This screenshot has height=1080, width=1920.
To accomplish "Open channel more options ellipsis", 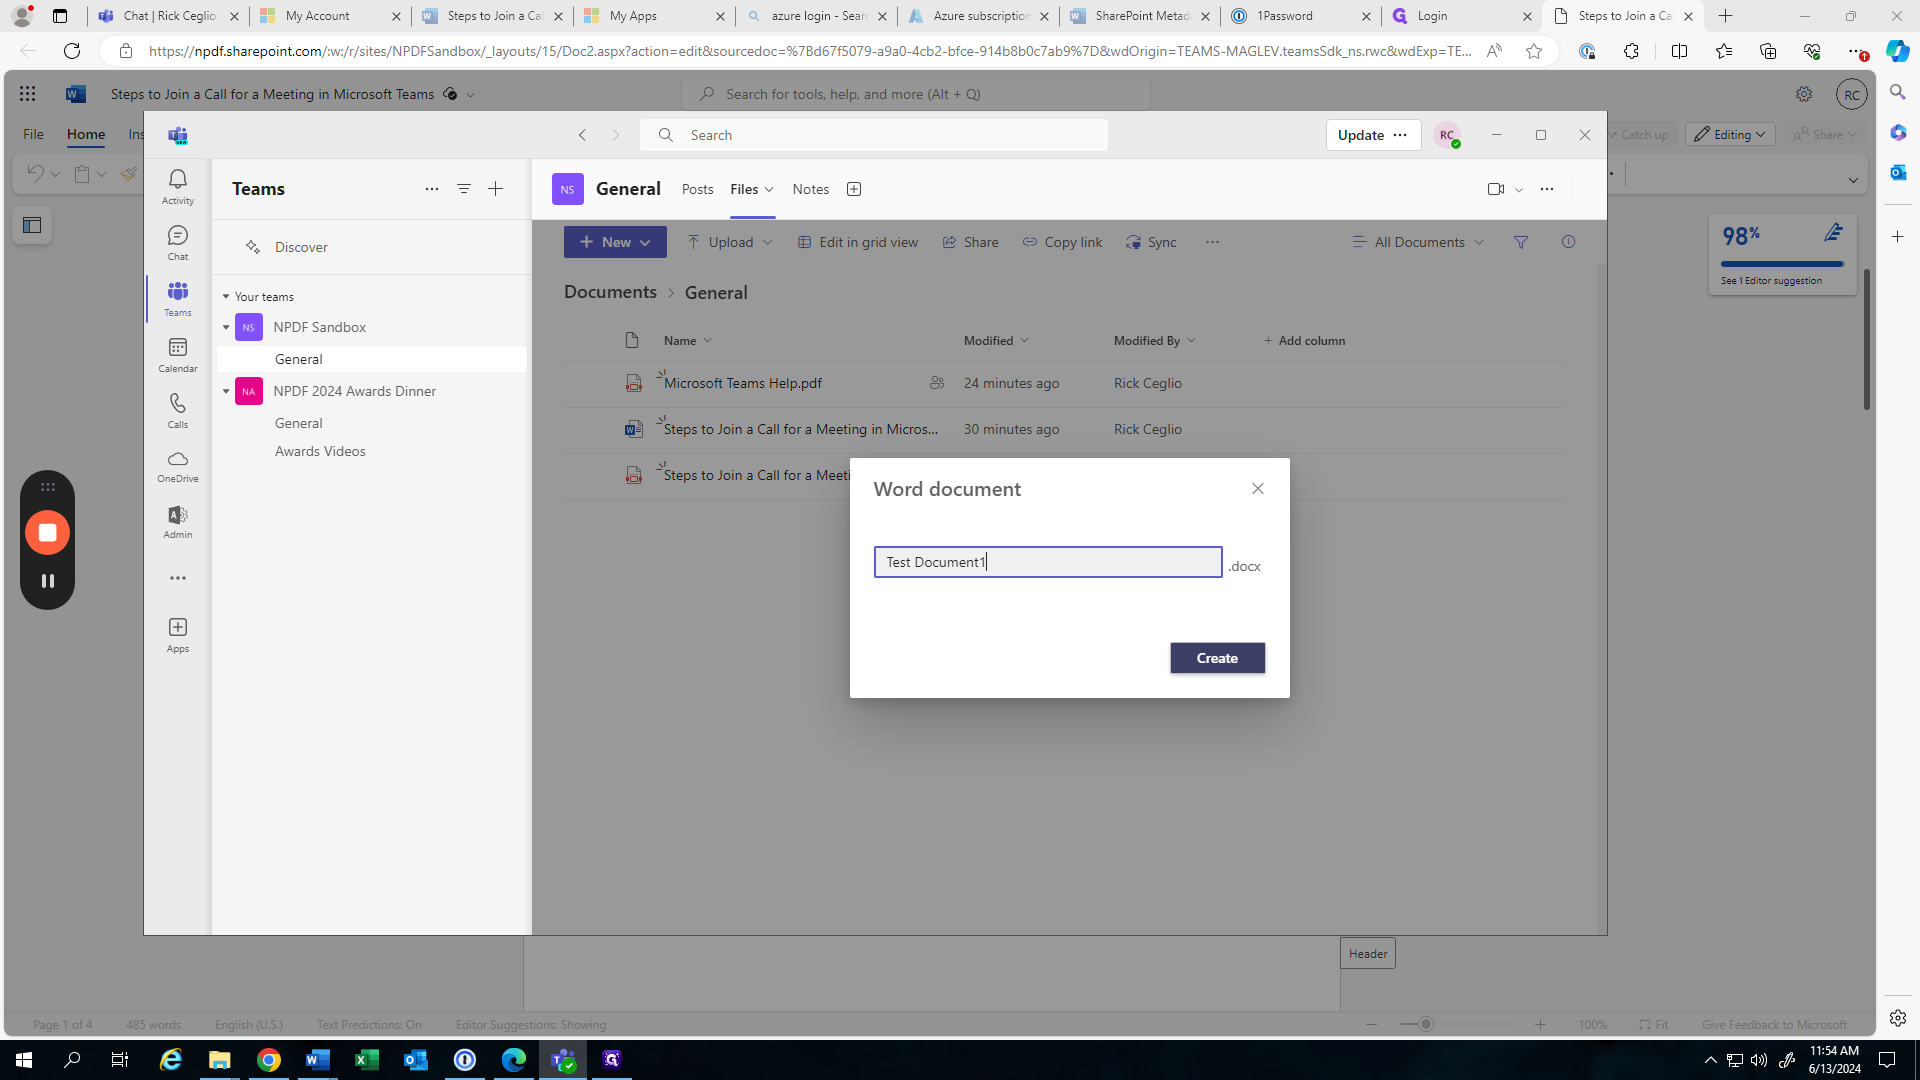I will 1547,189.
